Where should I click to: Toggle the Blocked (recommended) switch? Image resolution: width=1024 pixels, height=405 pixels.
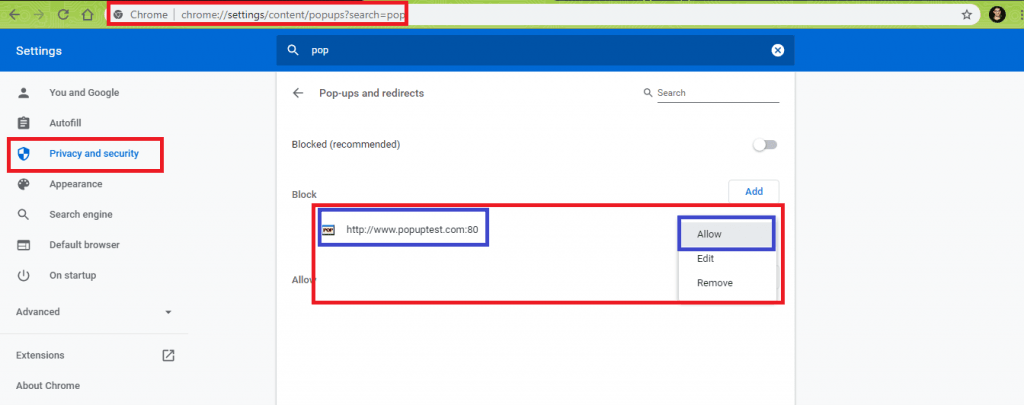coord(765,144)
